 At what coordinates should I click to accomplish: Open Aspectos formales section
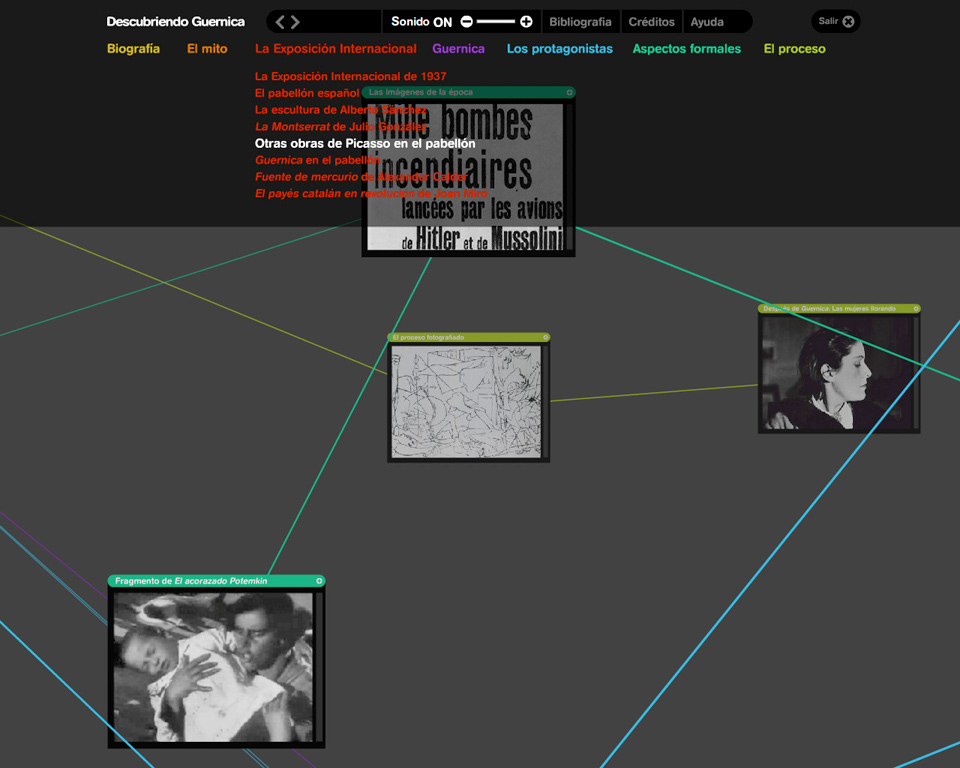coord(686,49)
